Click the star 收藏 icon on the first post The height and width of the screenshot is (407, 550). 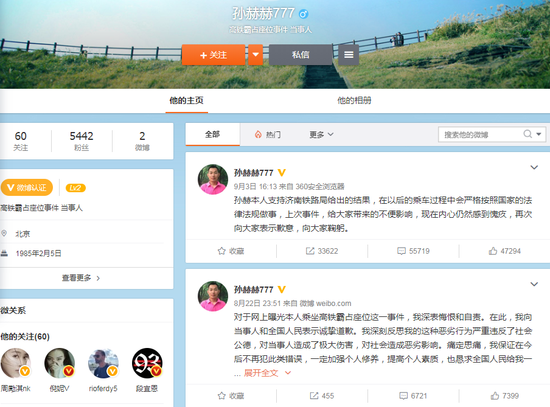click(x=221, y=251)
